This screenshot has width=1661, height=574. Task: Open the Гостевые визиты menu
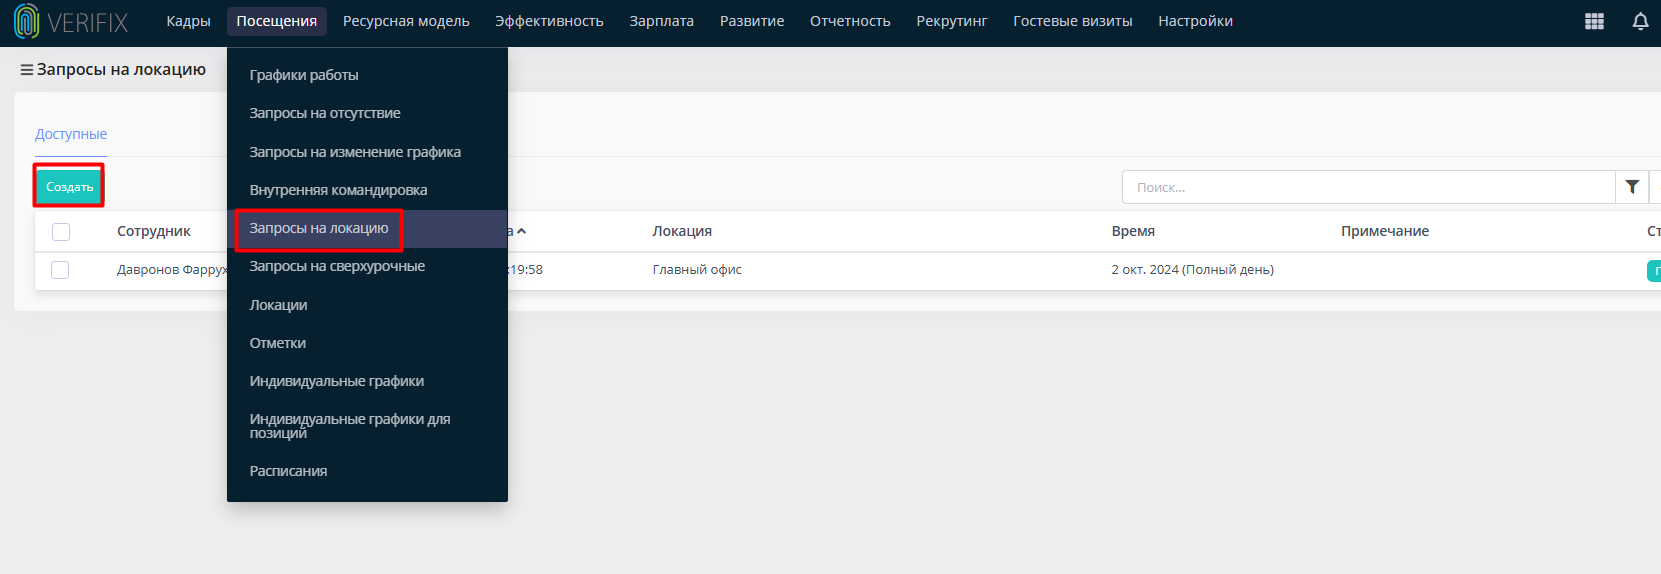(x=1072, y=21)
